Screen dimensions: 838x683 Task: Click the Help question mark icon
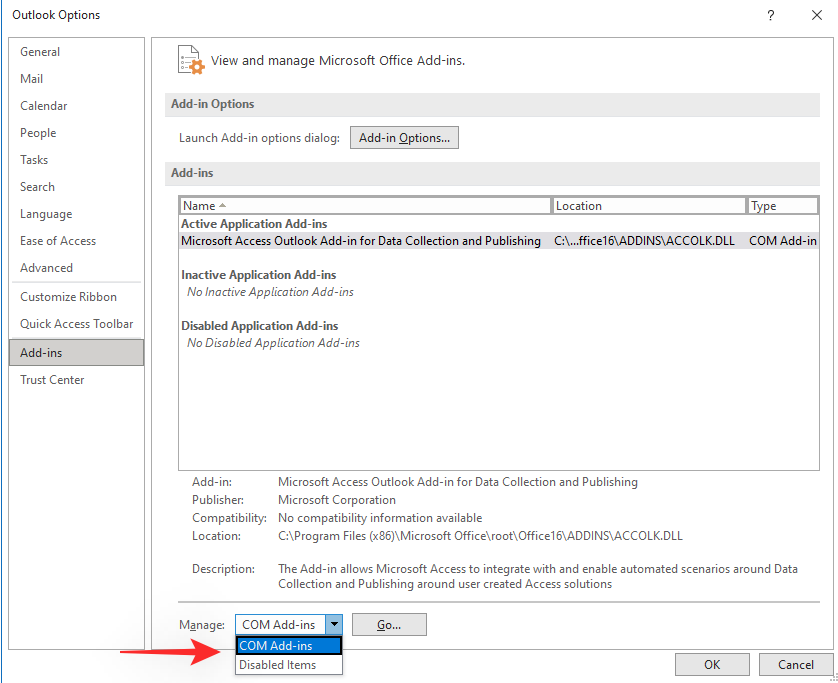coord(770,15)
